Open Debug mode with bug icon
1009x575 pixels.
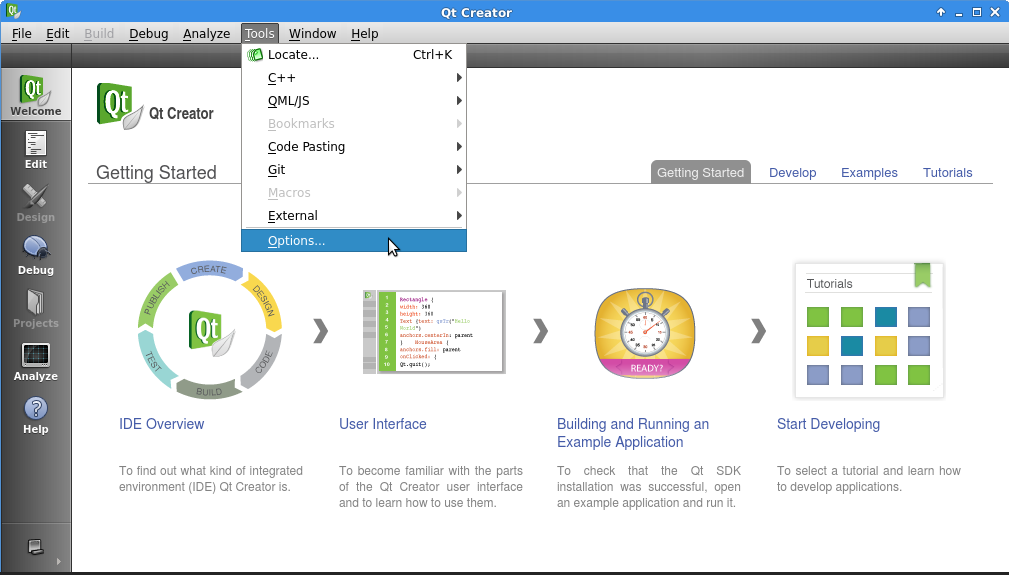pos(35,255)
